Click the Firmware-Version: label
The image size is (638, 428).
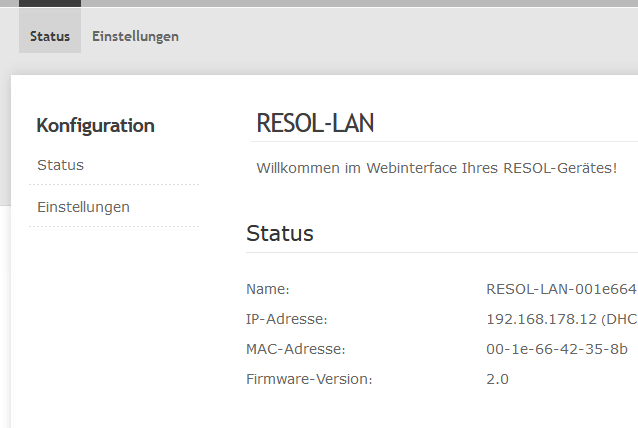tap(309, 379)
